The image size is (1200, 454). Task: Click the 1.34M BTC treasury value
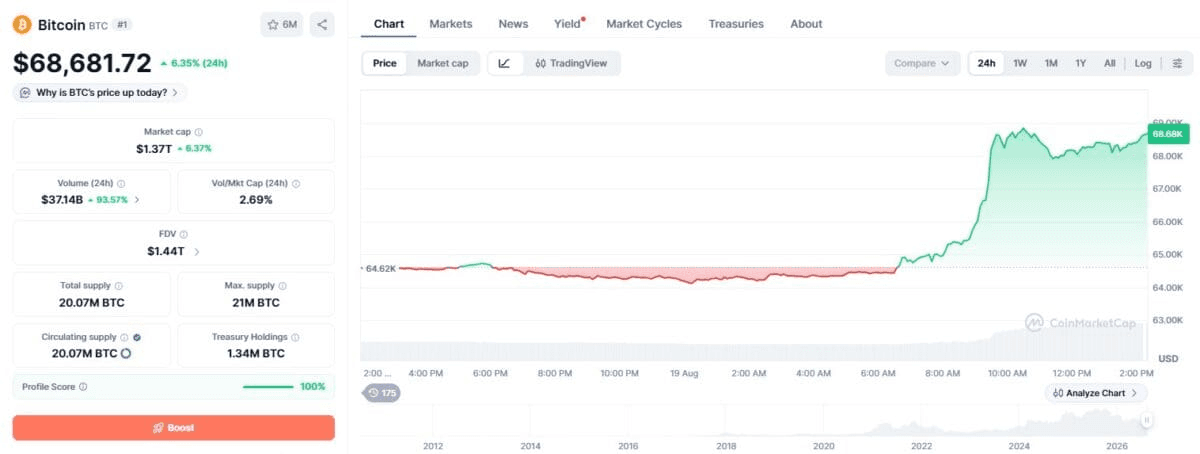point(256,354)
